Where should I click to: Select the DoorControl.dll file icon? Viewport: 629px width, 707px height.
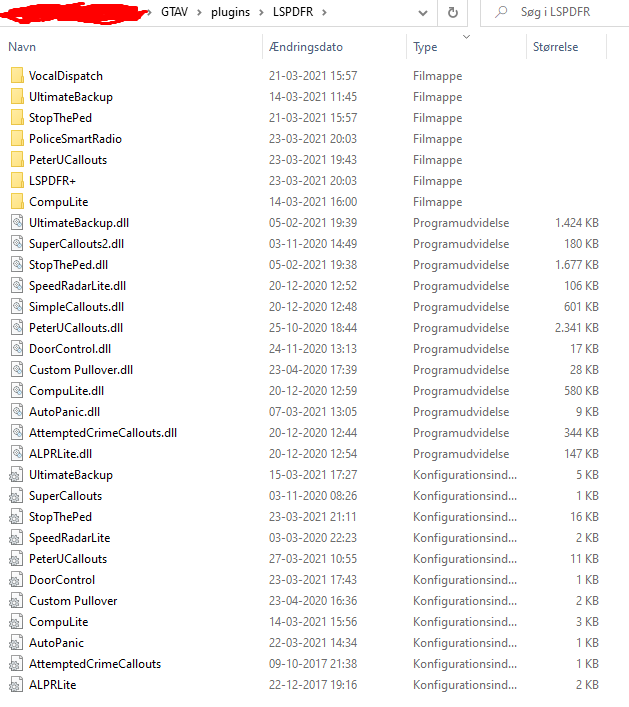[17, 349]
